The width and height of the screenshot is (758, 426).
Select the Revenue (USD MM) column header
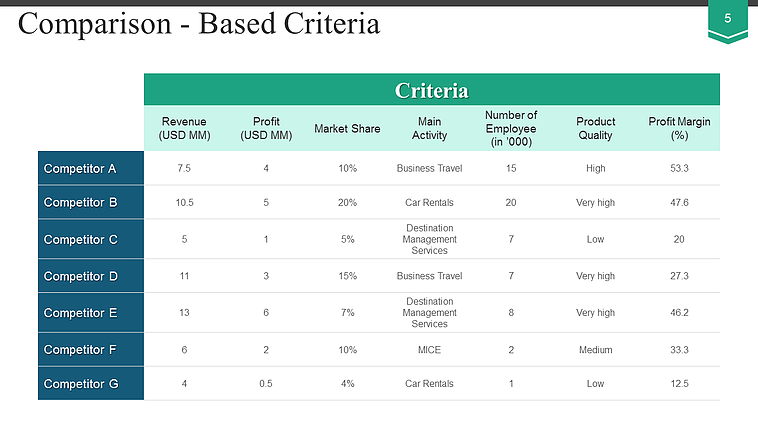coord(184,128)
